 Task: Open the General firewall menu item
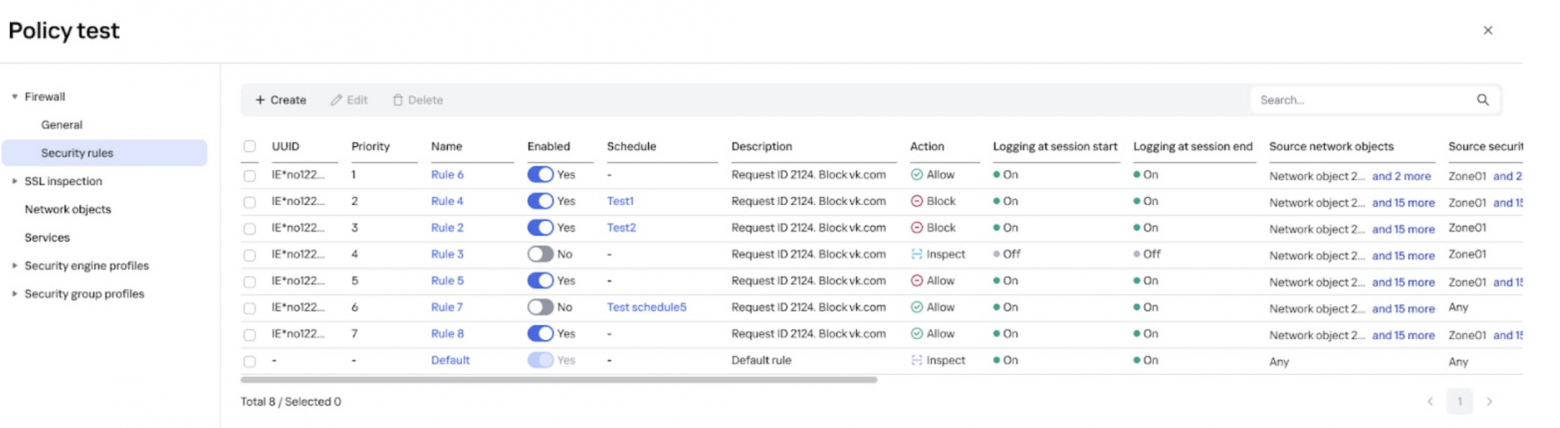pyautogui.click(x=62, y=125)
